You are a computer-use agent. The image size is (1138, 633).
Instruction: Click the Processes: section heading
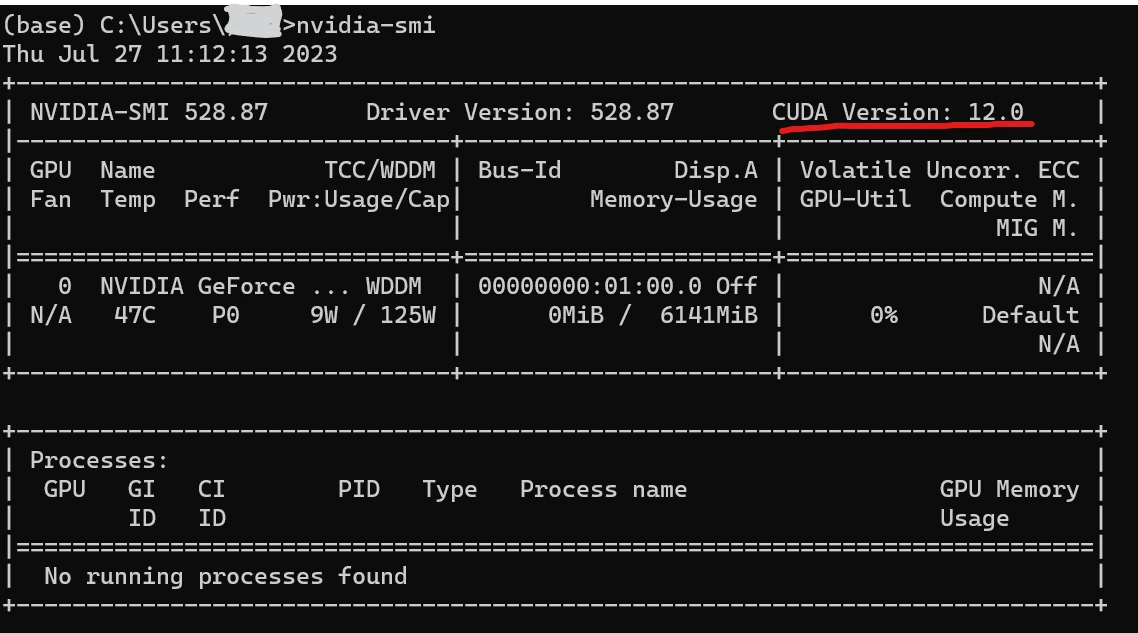tap(99, 460)
